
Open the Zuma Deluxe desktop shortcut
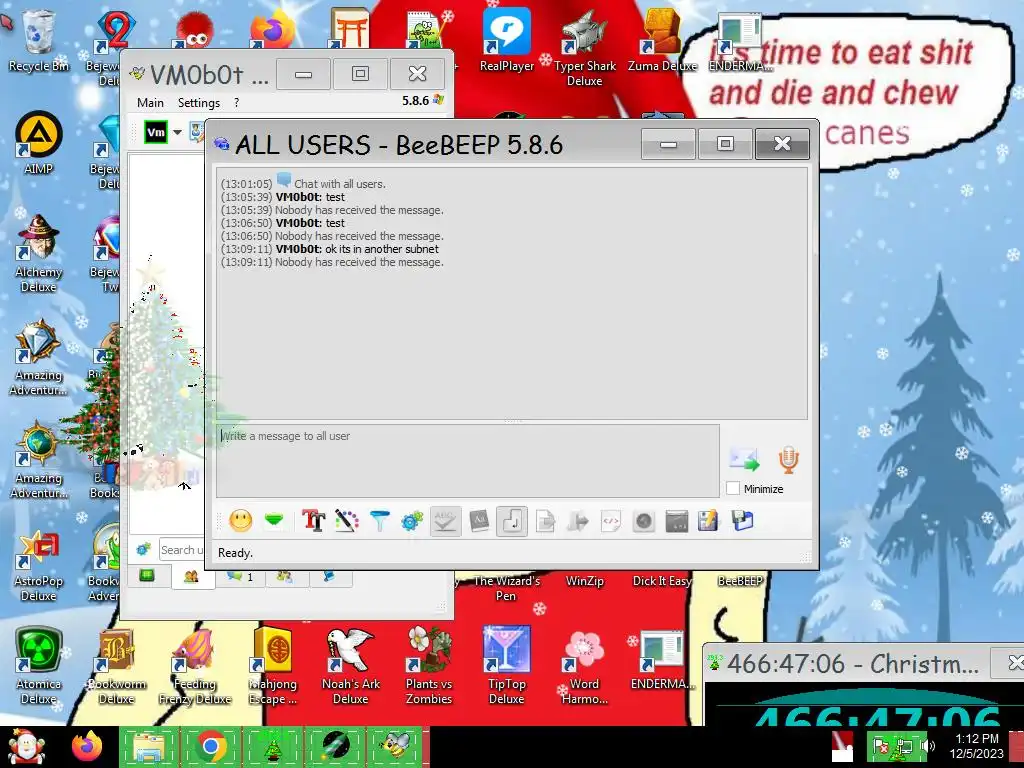(x=662, y=40)
